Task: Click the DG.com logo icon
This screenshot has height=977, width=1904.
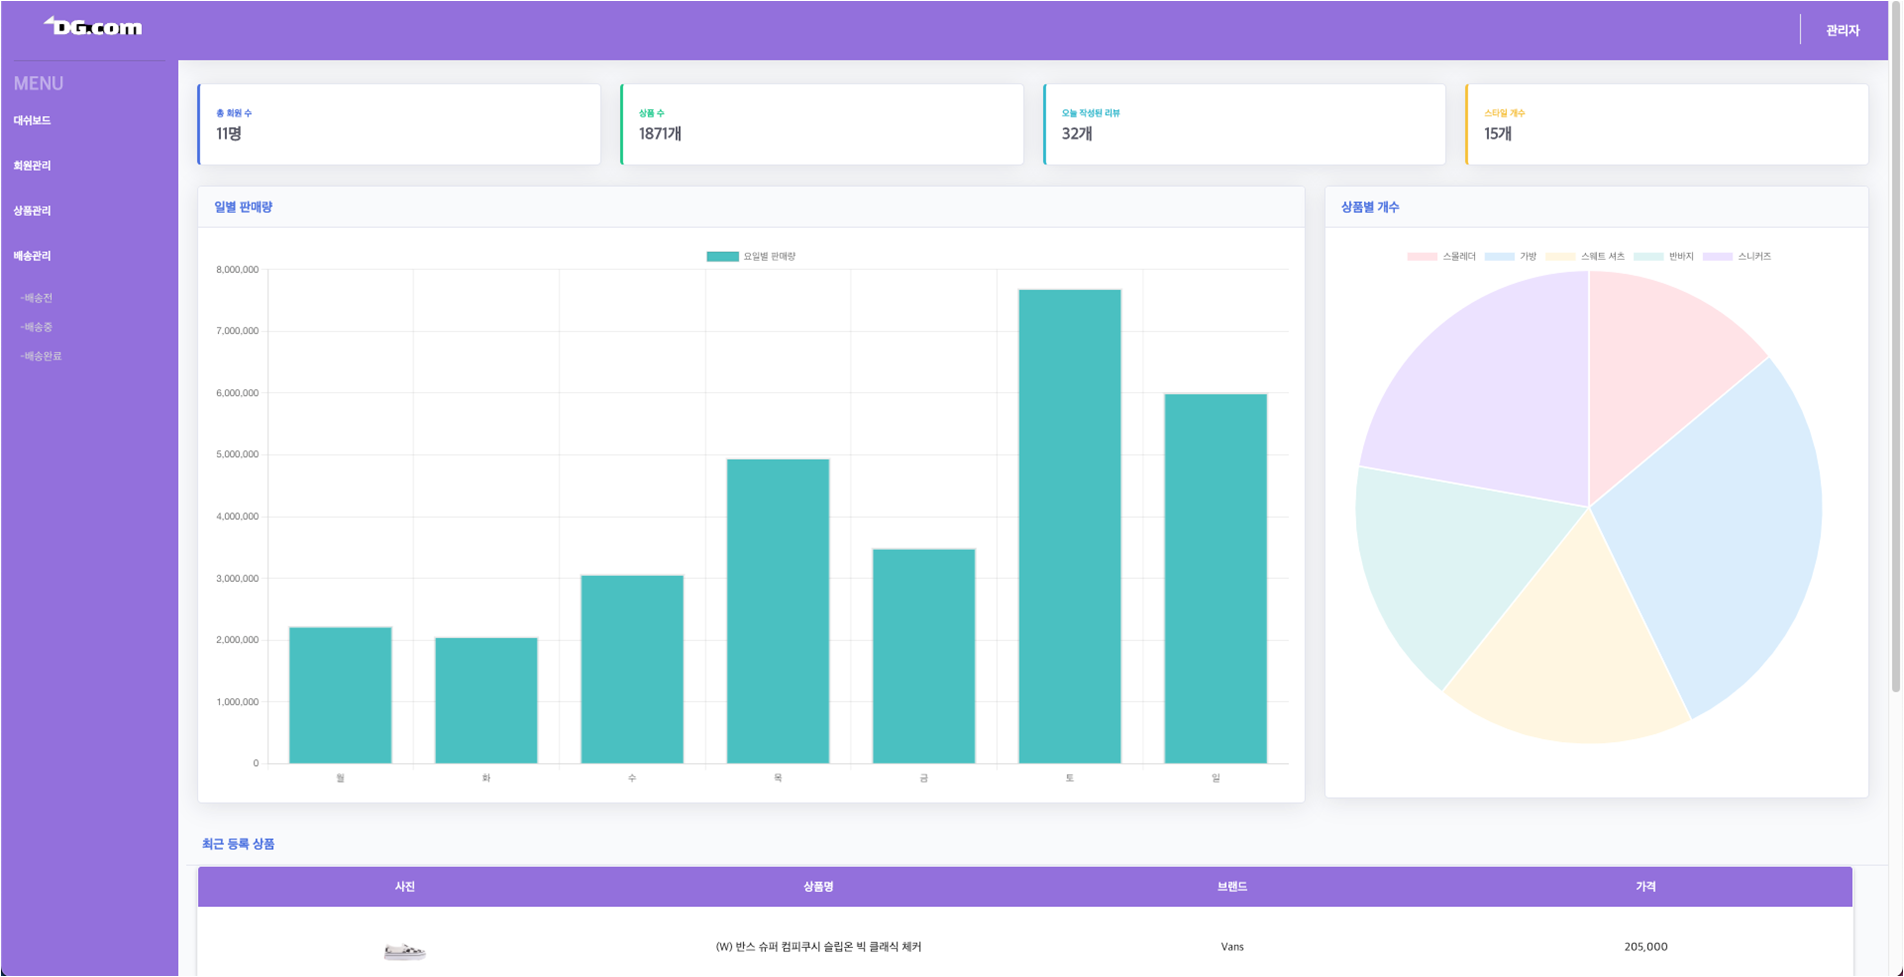Action: click(92, 26)
